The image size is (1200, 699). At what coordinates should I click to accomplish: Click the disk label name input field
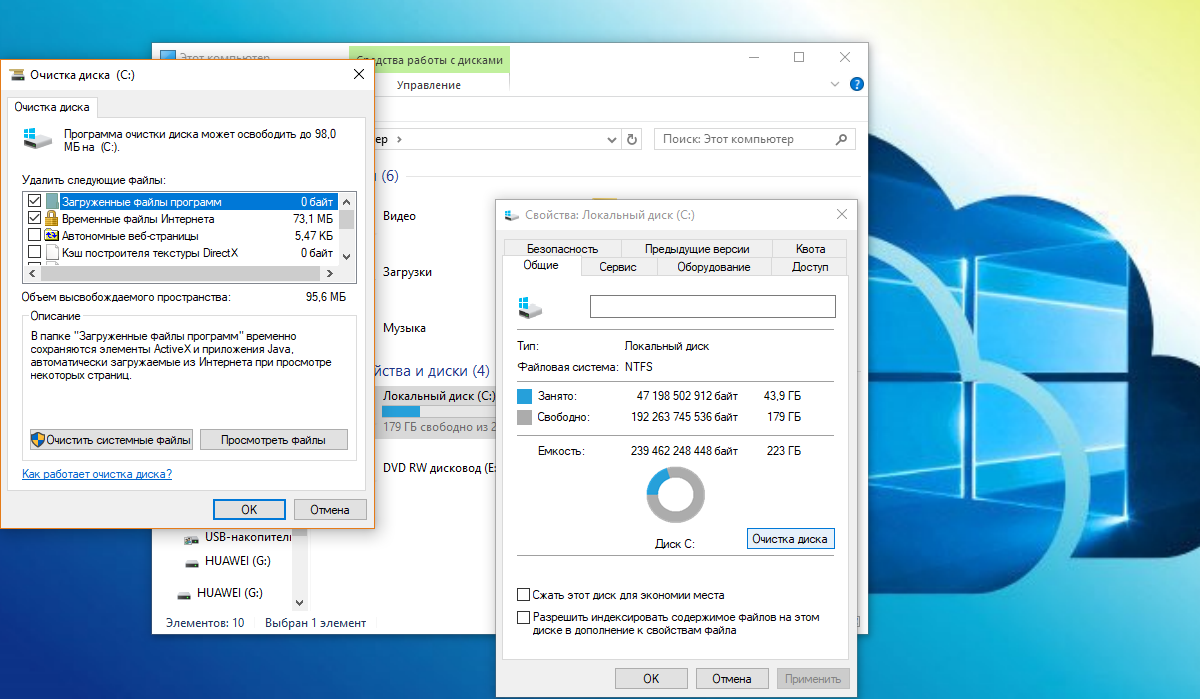point(712,306)
